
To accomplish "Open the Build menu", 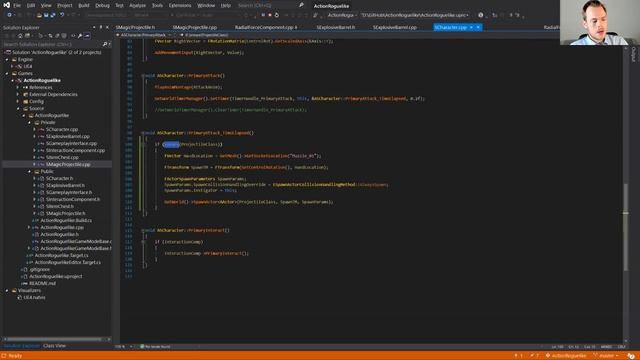I will point(84,6).
